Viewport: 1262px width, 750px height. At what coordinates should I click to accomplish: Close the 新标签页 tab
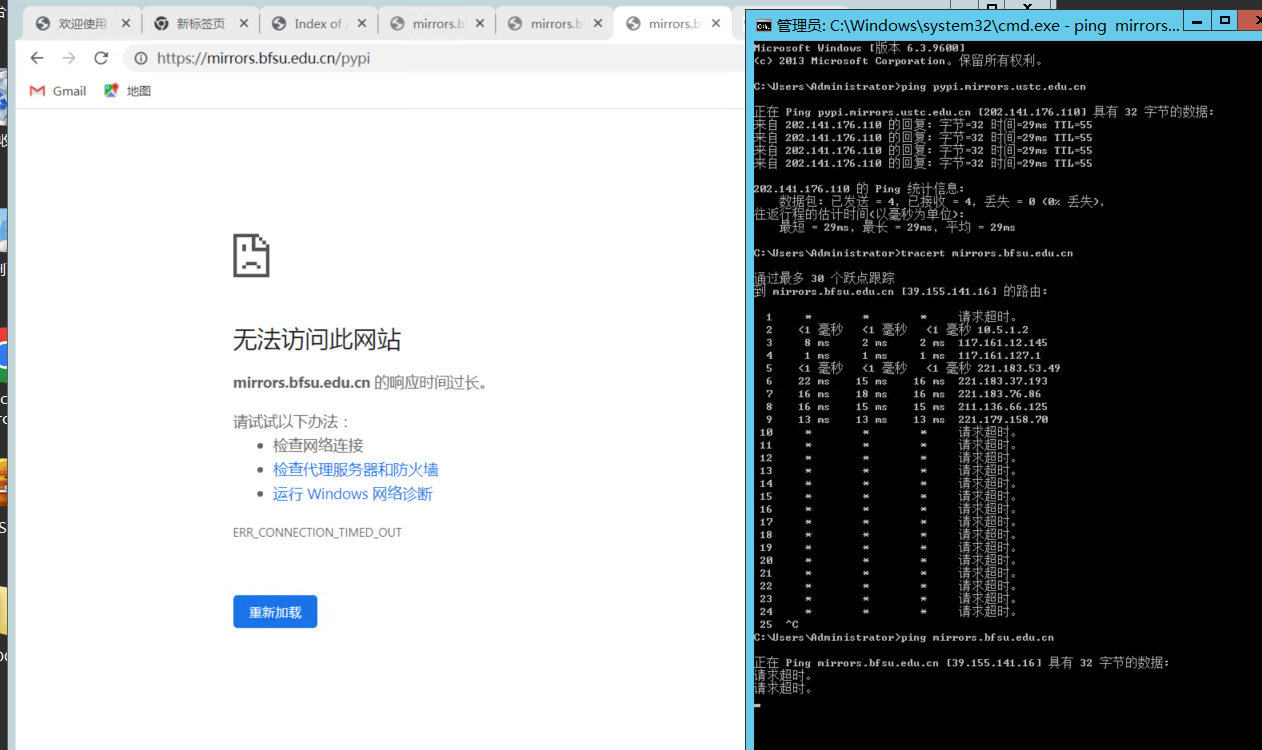tap(243, 20)
